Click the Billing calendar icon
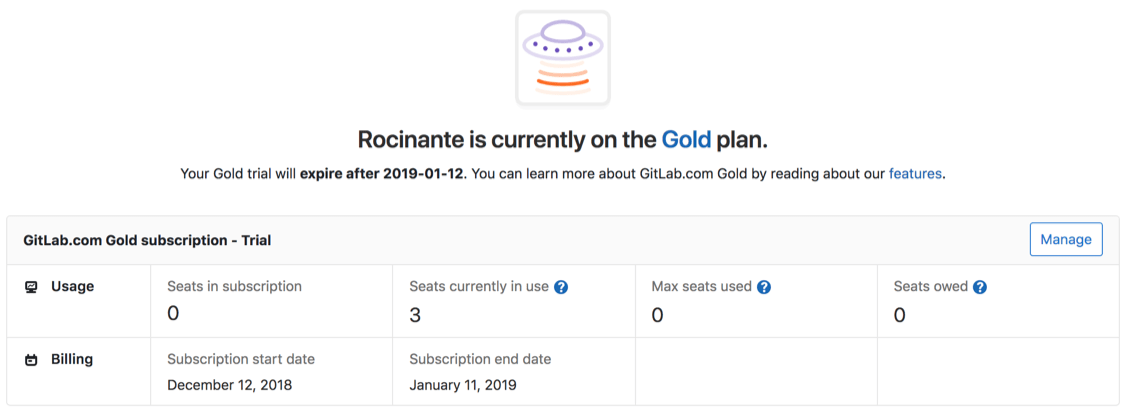1122x415 pixels. click(31, 360)
